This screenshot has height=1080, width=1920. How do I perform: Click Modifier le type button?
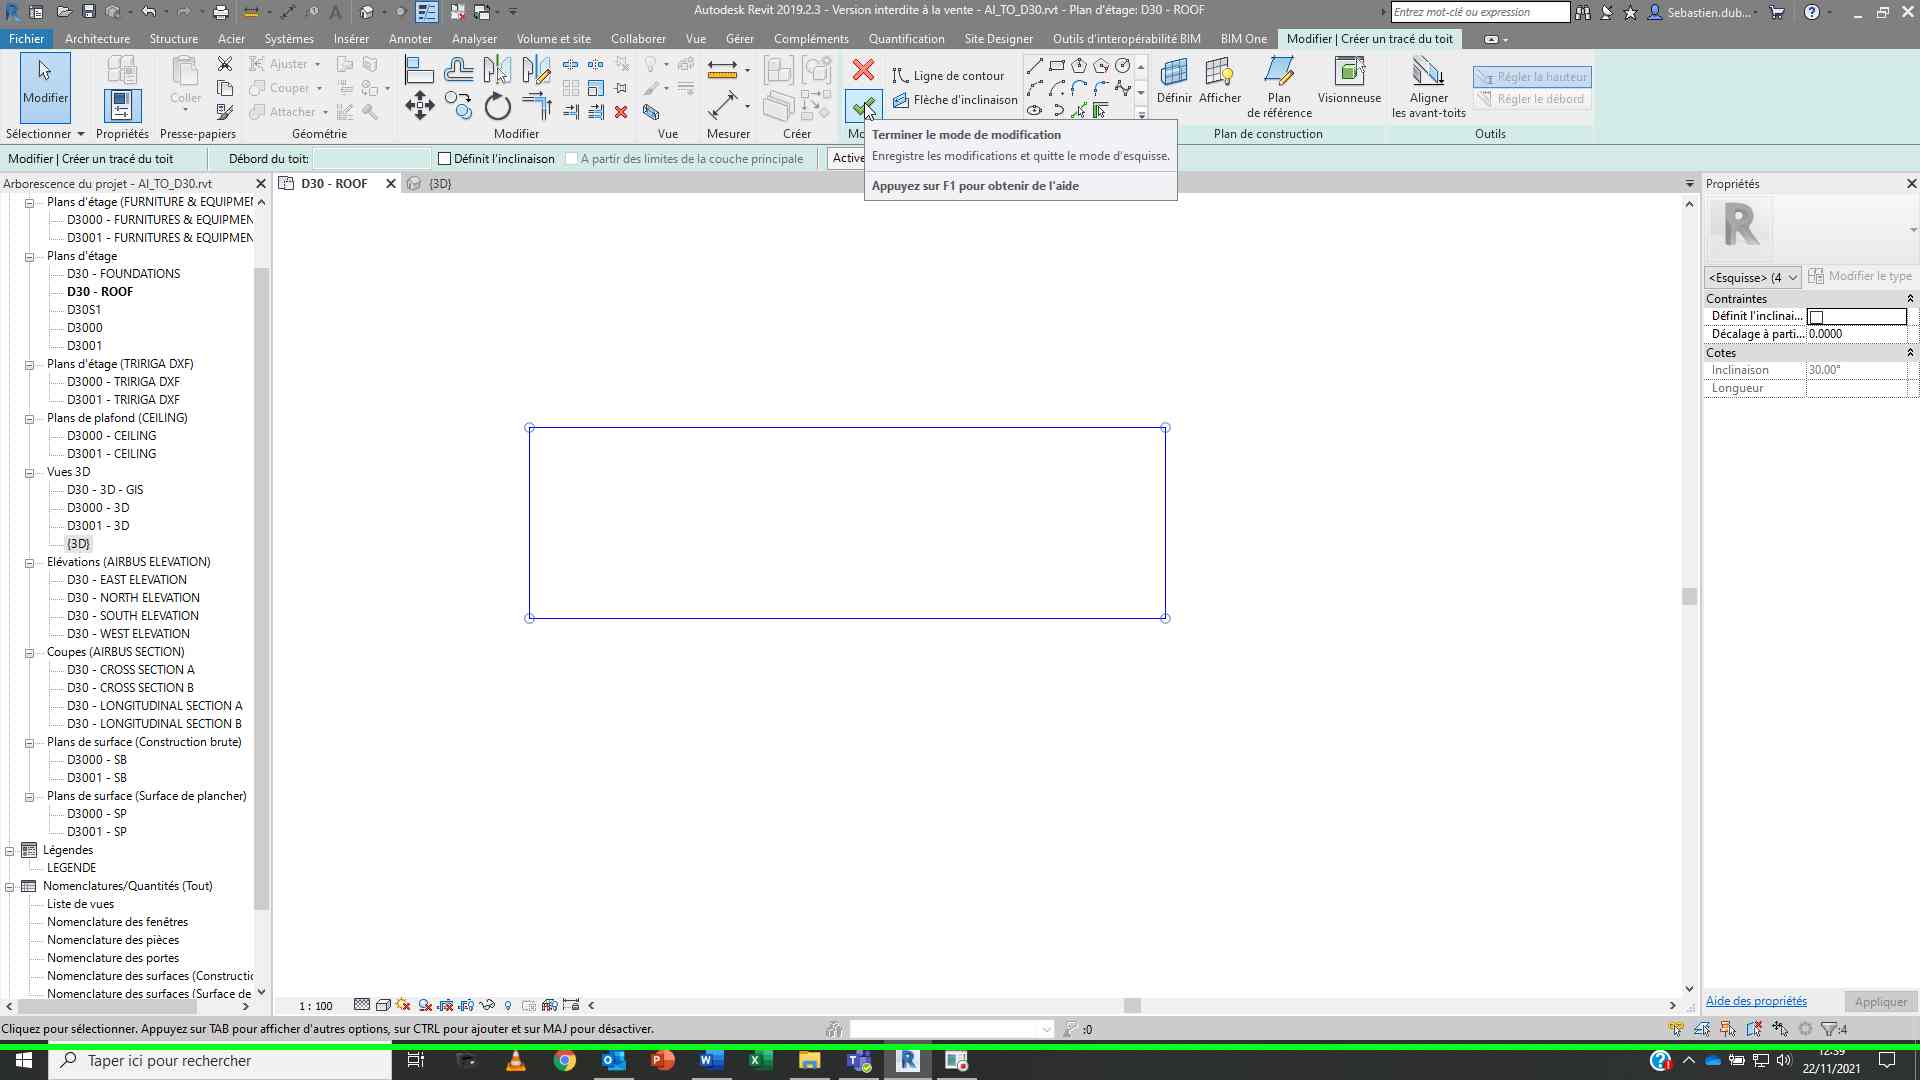click(x=1860, y=276)
